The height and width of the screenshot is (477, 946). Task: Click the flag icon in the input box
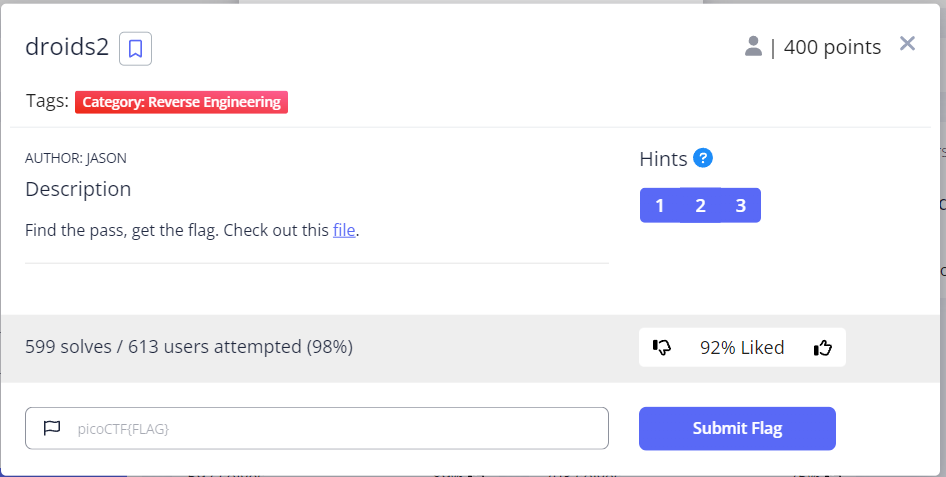(x=52, y=428)
